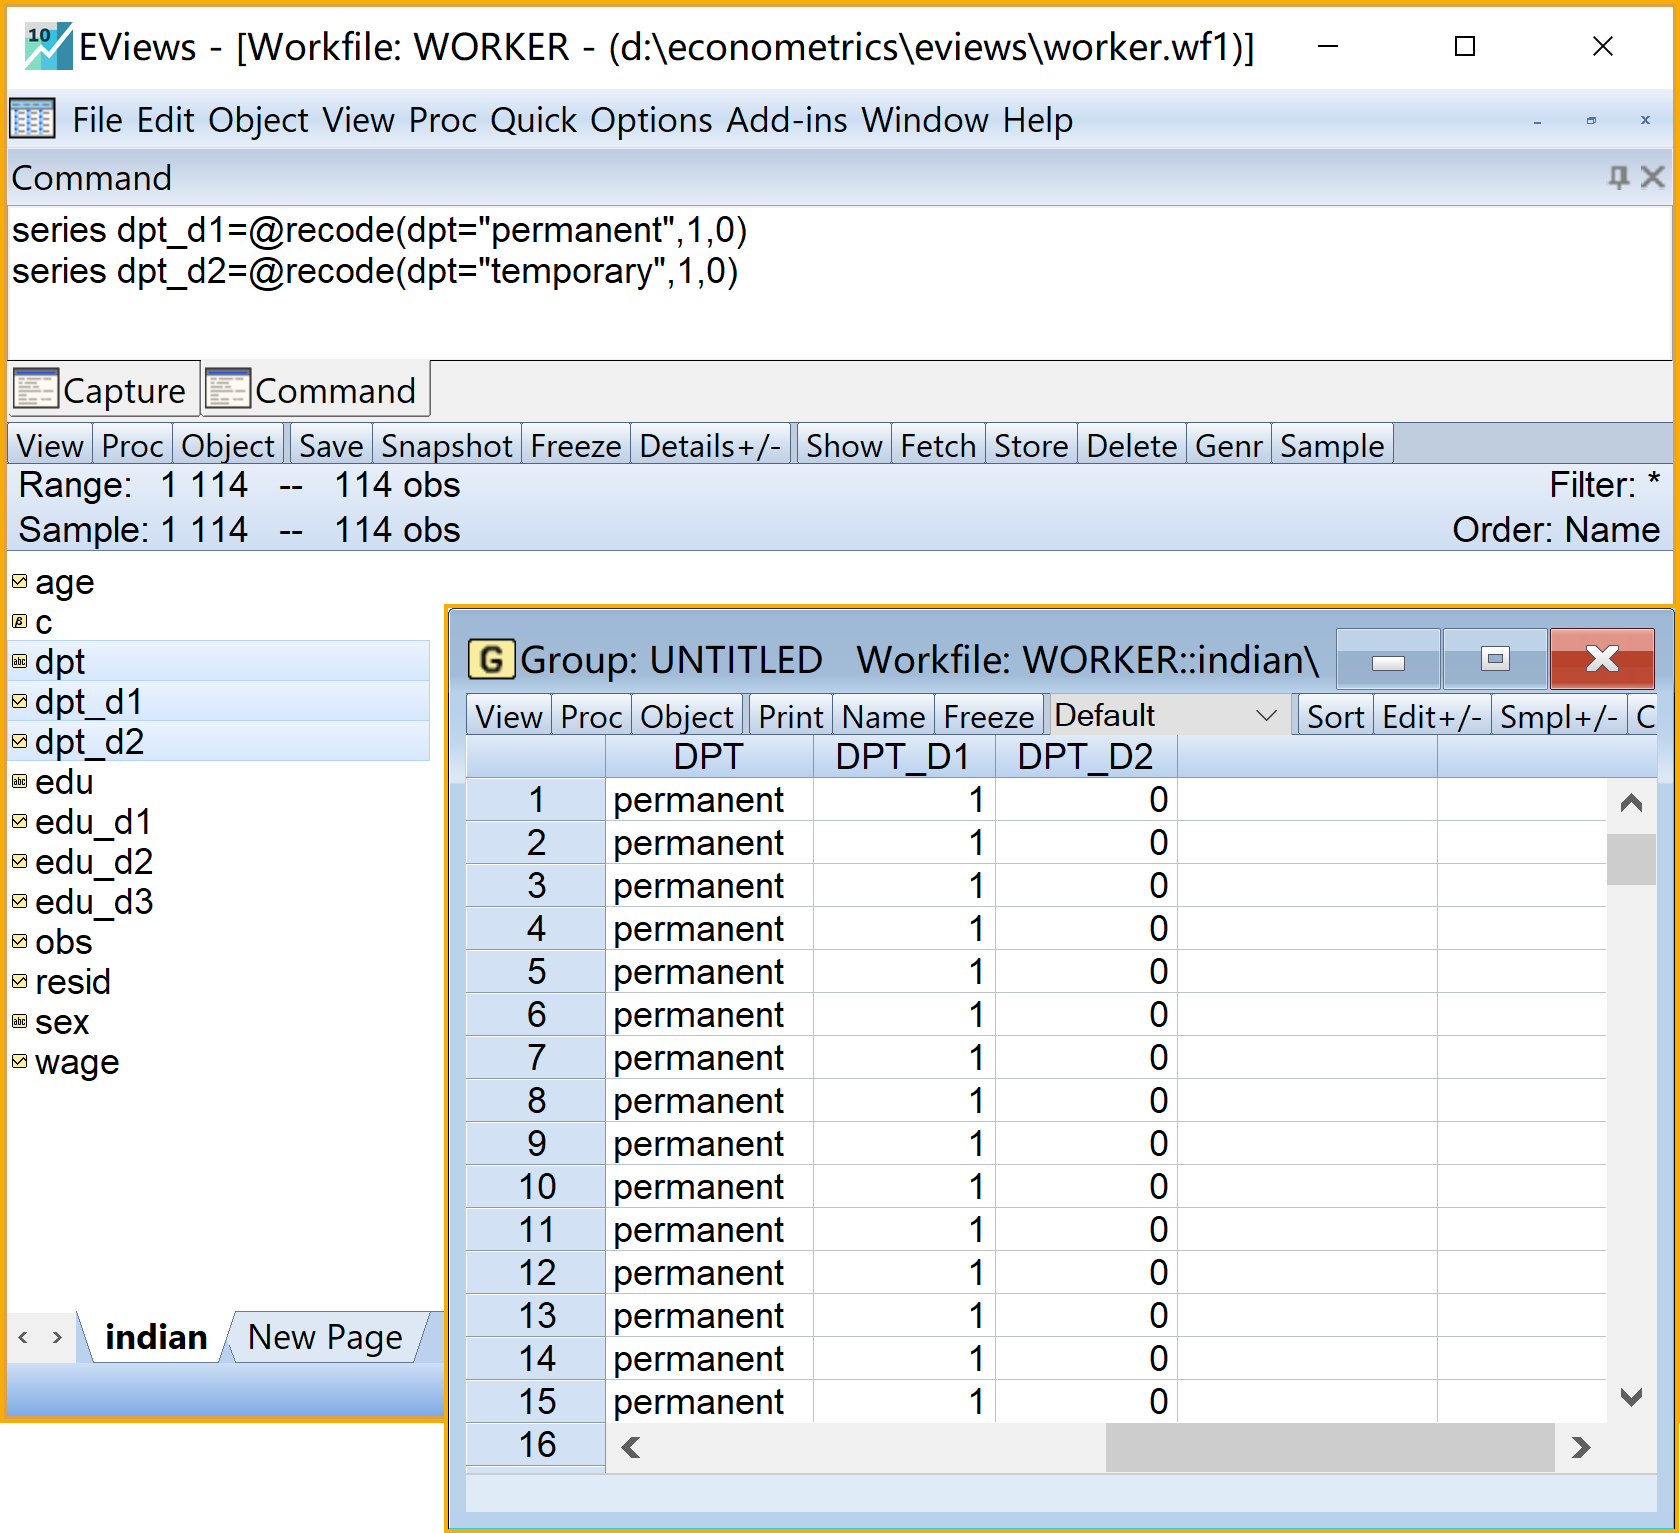Open the Quick menu
The image size is (1680, 1533).
pyautogui.click(x=533, y=120)
